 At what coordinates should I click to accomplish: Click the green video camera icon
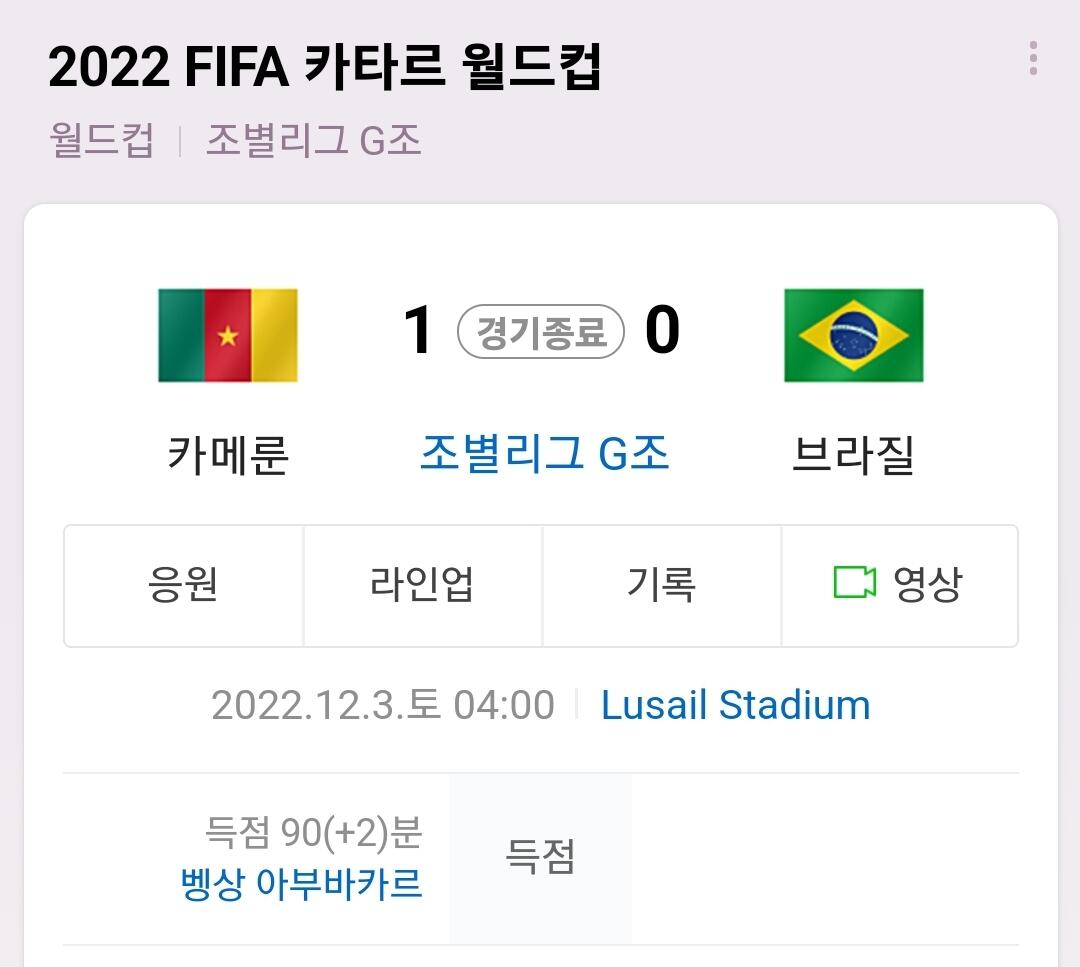[x=854, y=583]
